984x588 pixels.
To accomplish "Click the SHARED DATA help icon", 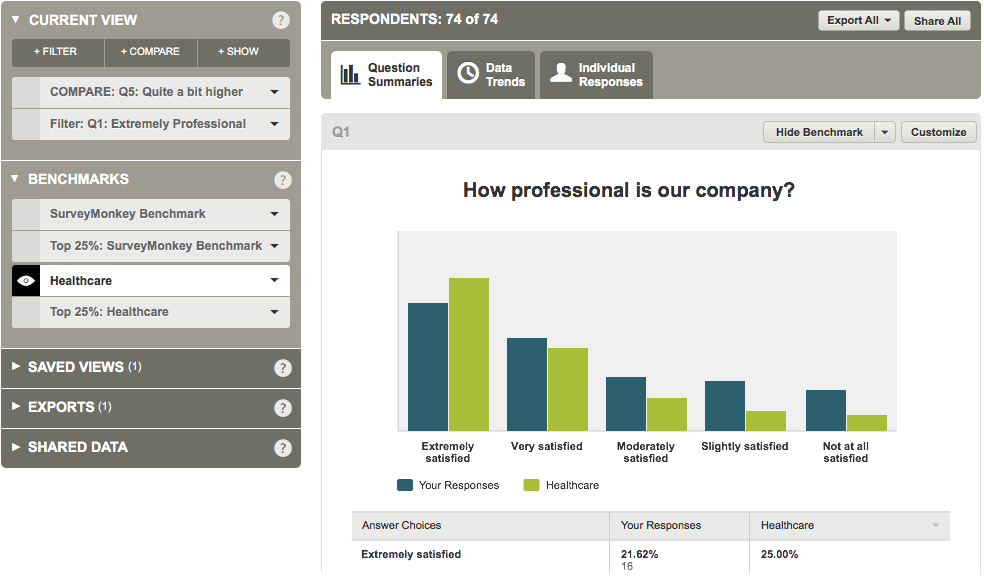I will (281, 445).
